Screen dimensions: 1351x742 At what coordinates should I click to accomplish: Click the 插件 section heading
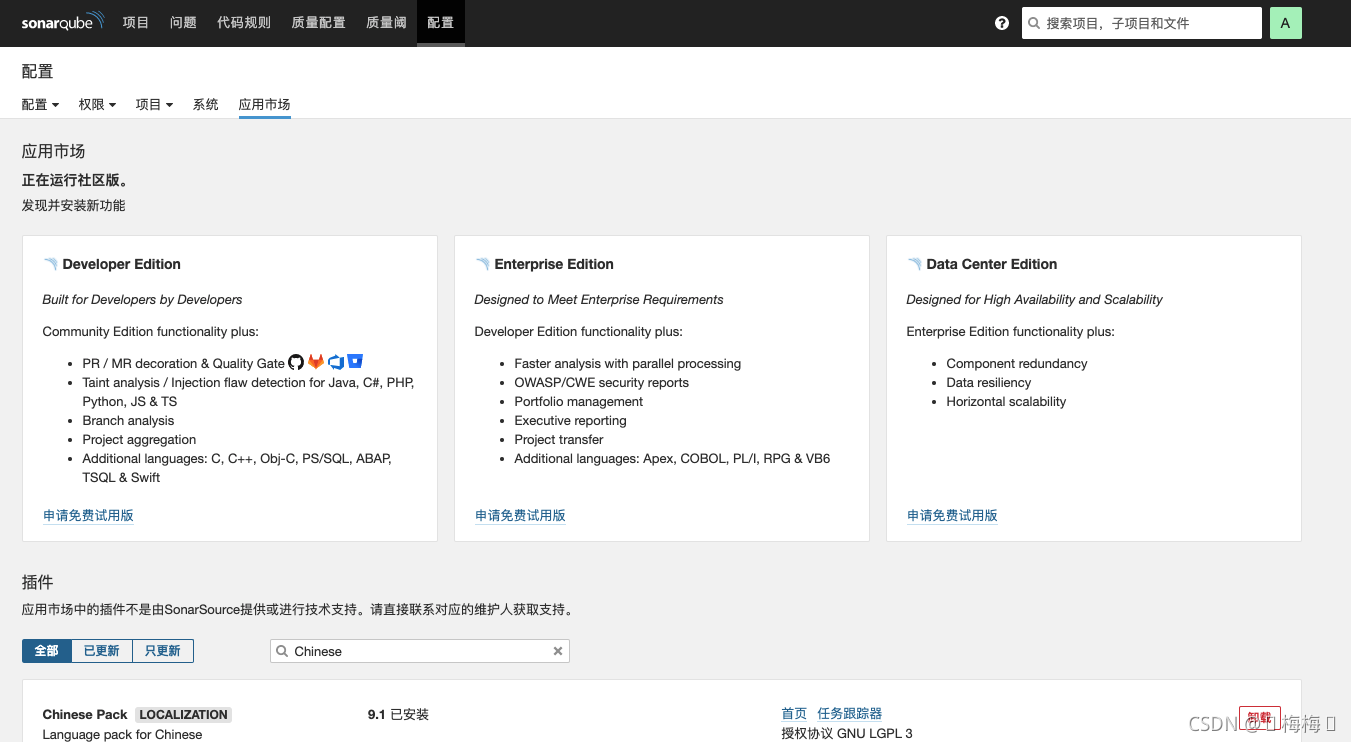(38, 582)
